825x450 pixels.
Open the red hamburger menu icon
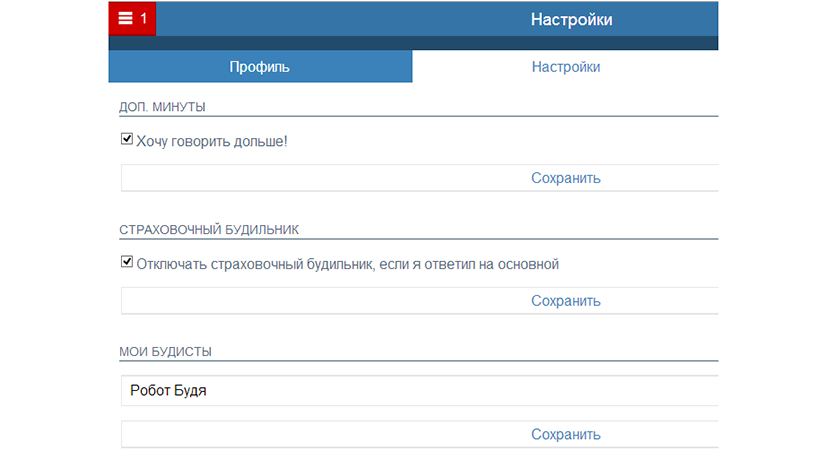(125, 19)
